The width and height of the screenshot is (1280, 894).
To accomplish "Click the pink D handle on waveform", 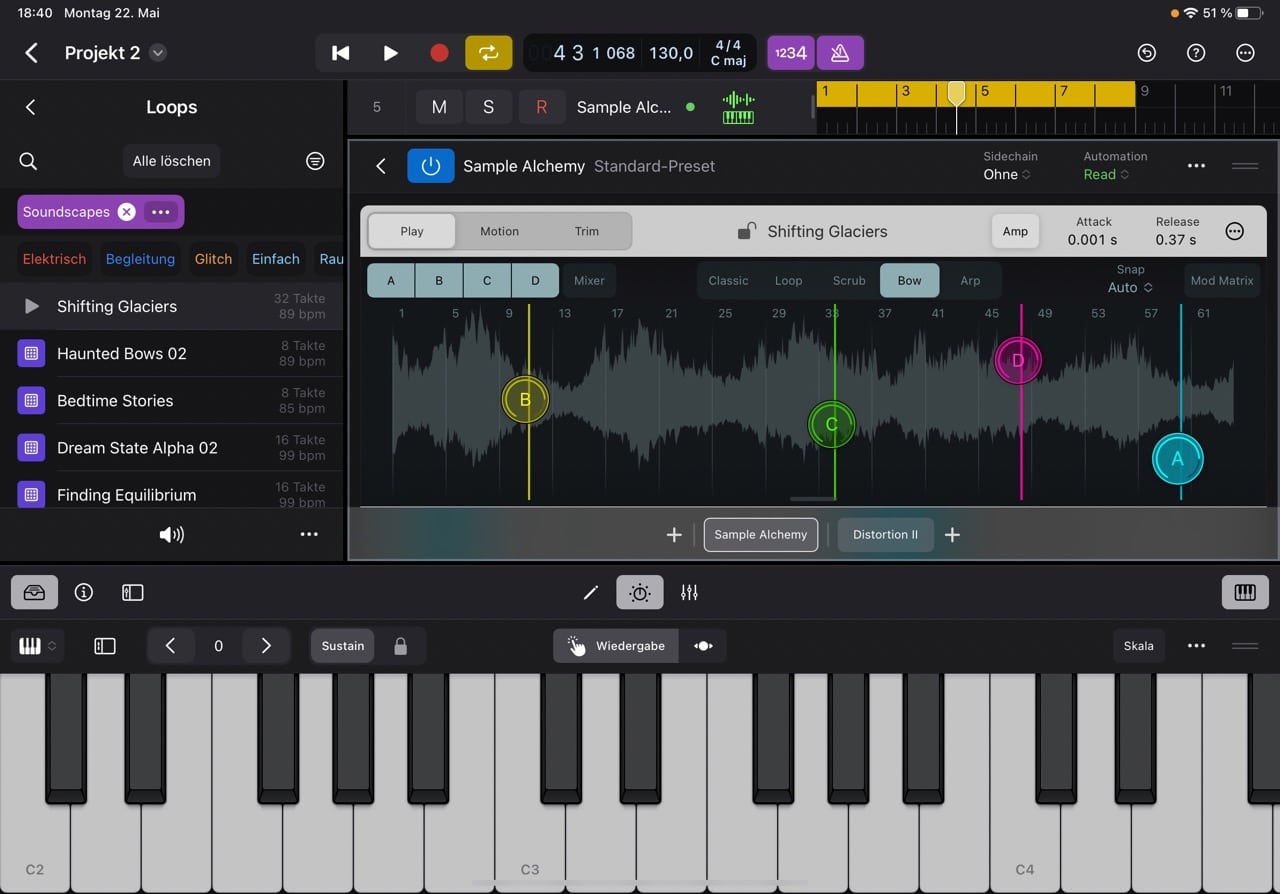I will (x=1018, y=361).
